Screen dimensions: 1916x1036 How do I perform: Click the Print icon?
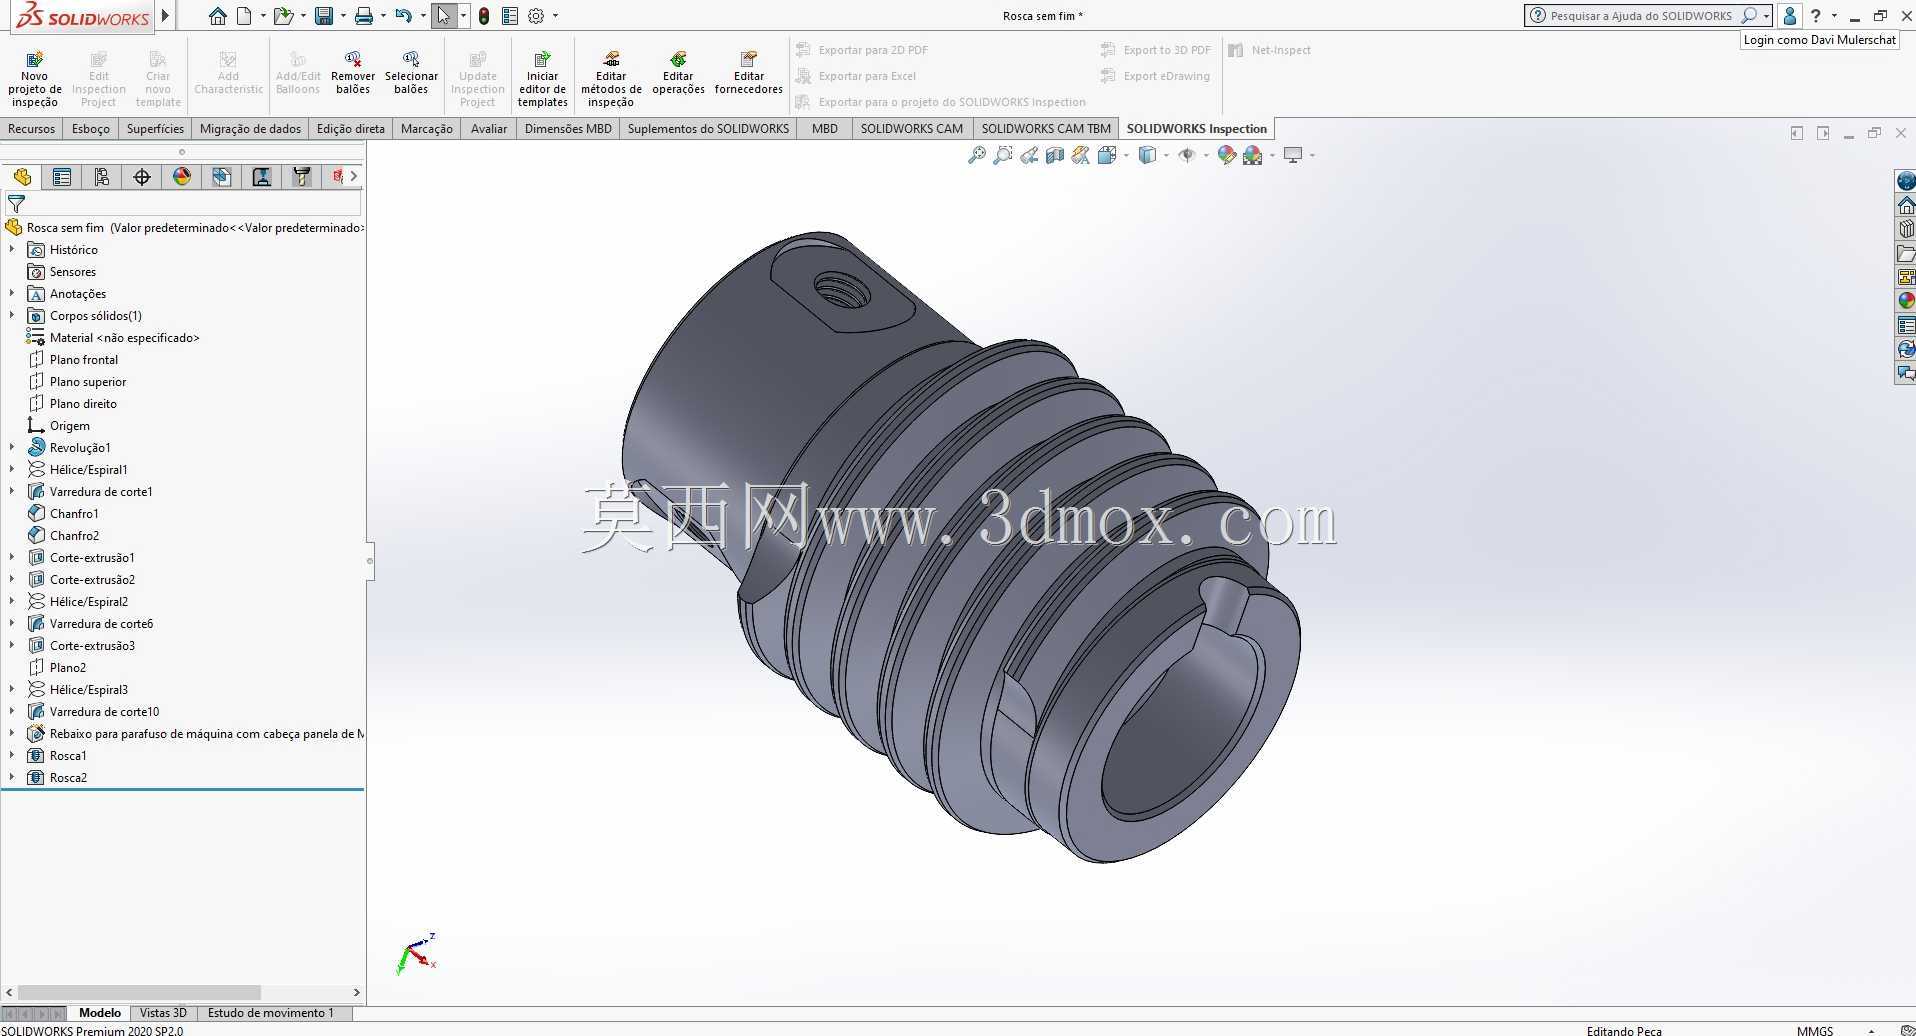(x=364, y=16)
